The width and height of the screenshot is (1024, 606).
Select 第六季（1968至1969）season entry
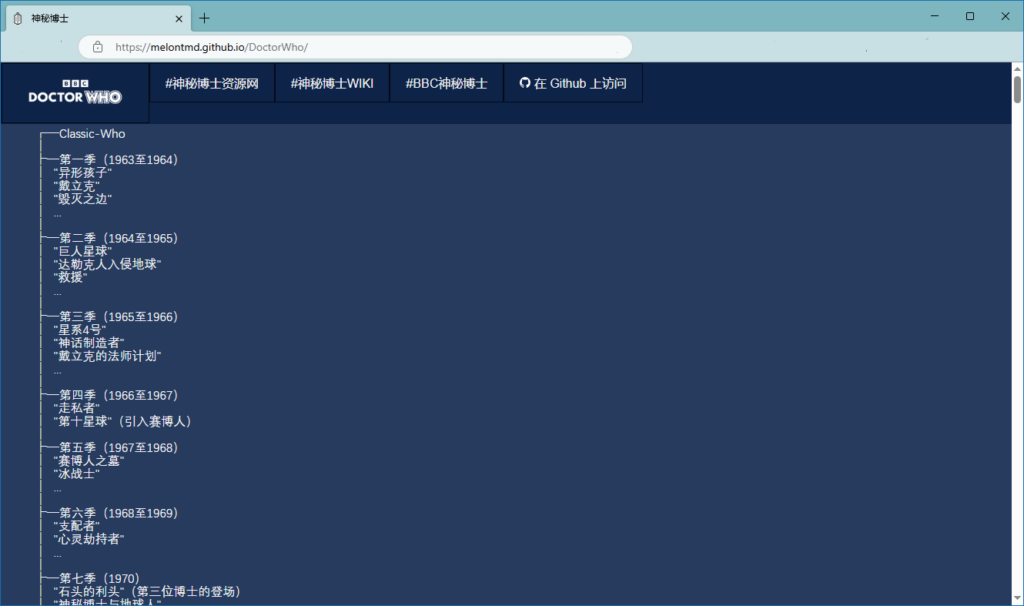(118, 513)
